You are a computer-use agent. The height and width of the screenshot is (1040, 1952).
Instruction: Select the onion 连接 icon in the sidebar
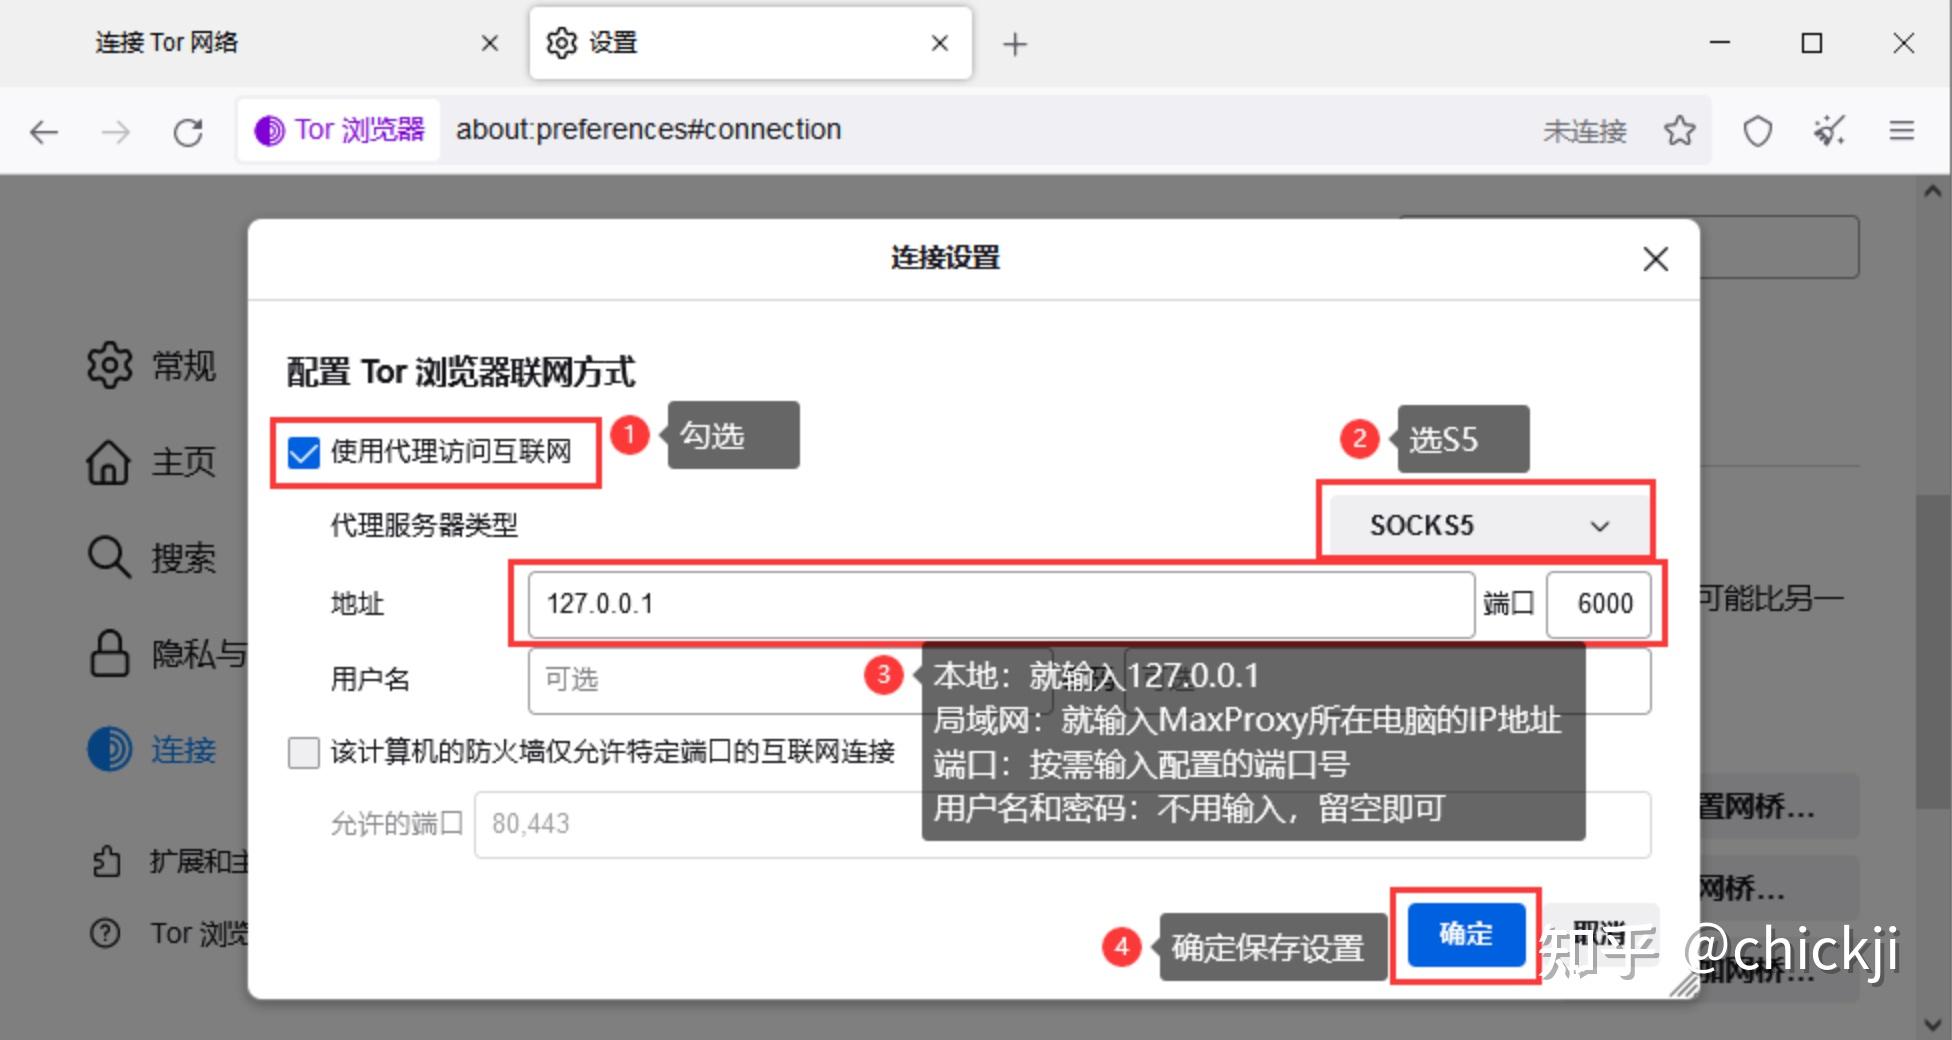tap(109, 750)
